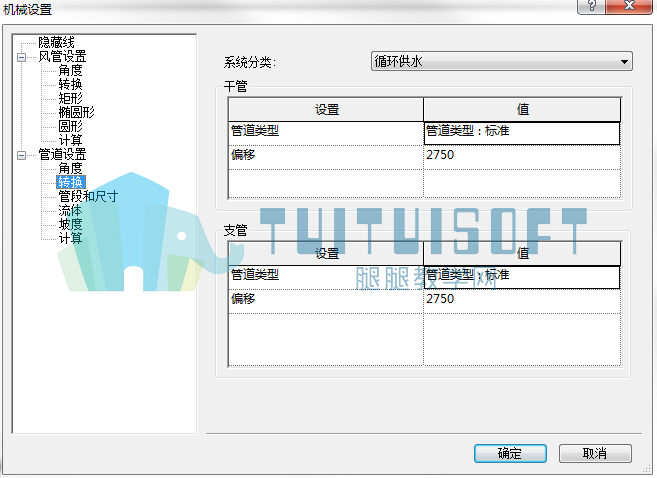Click the 管道类型 label in 干管 table
The image size is (657, 478).
255,131
